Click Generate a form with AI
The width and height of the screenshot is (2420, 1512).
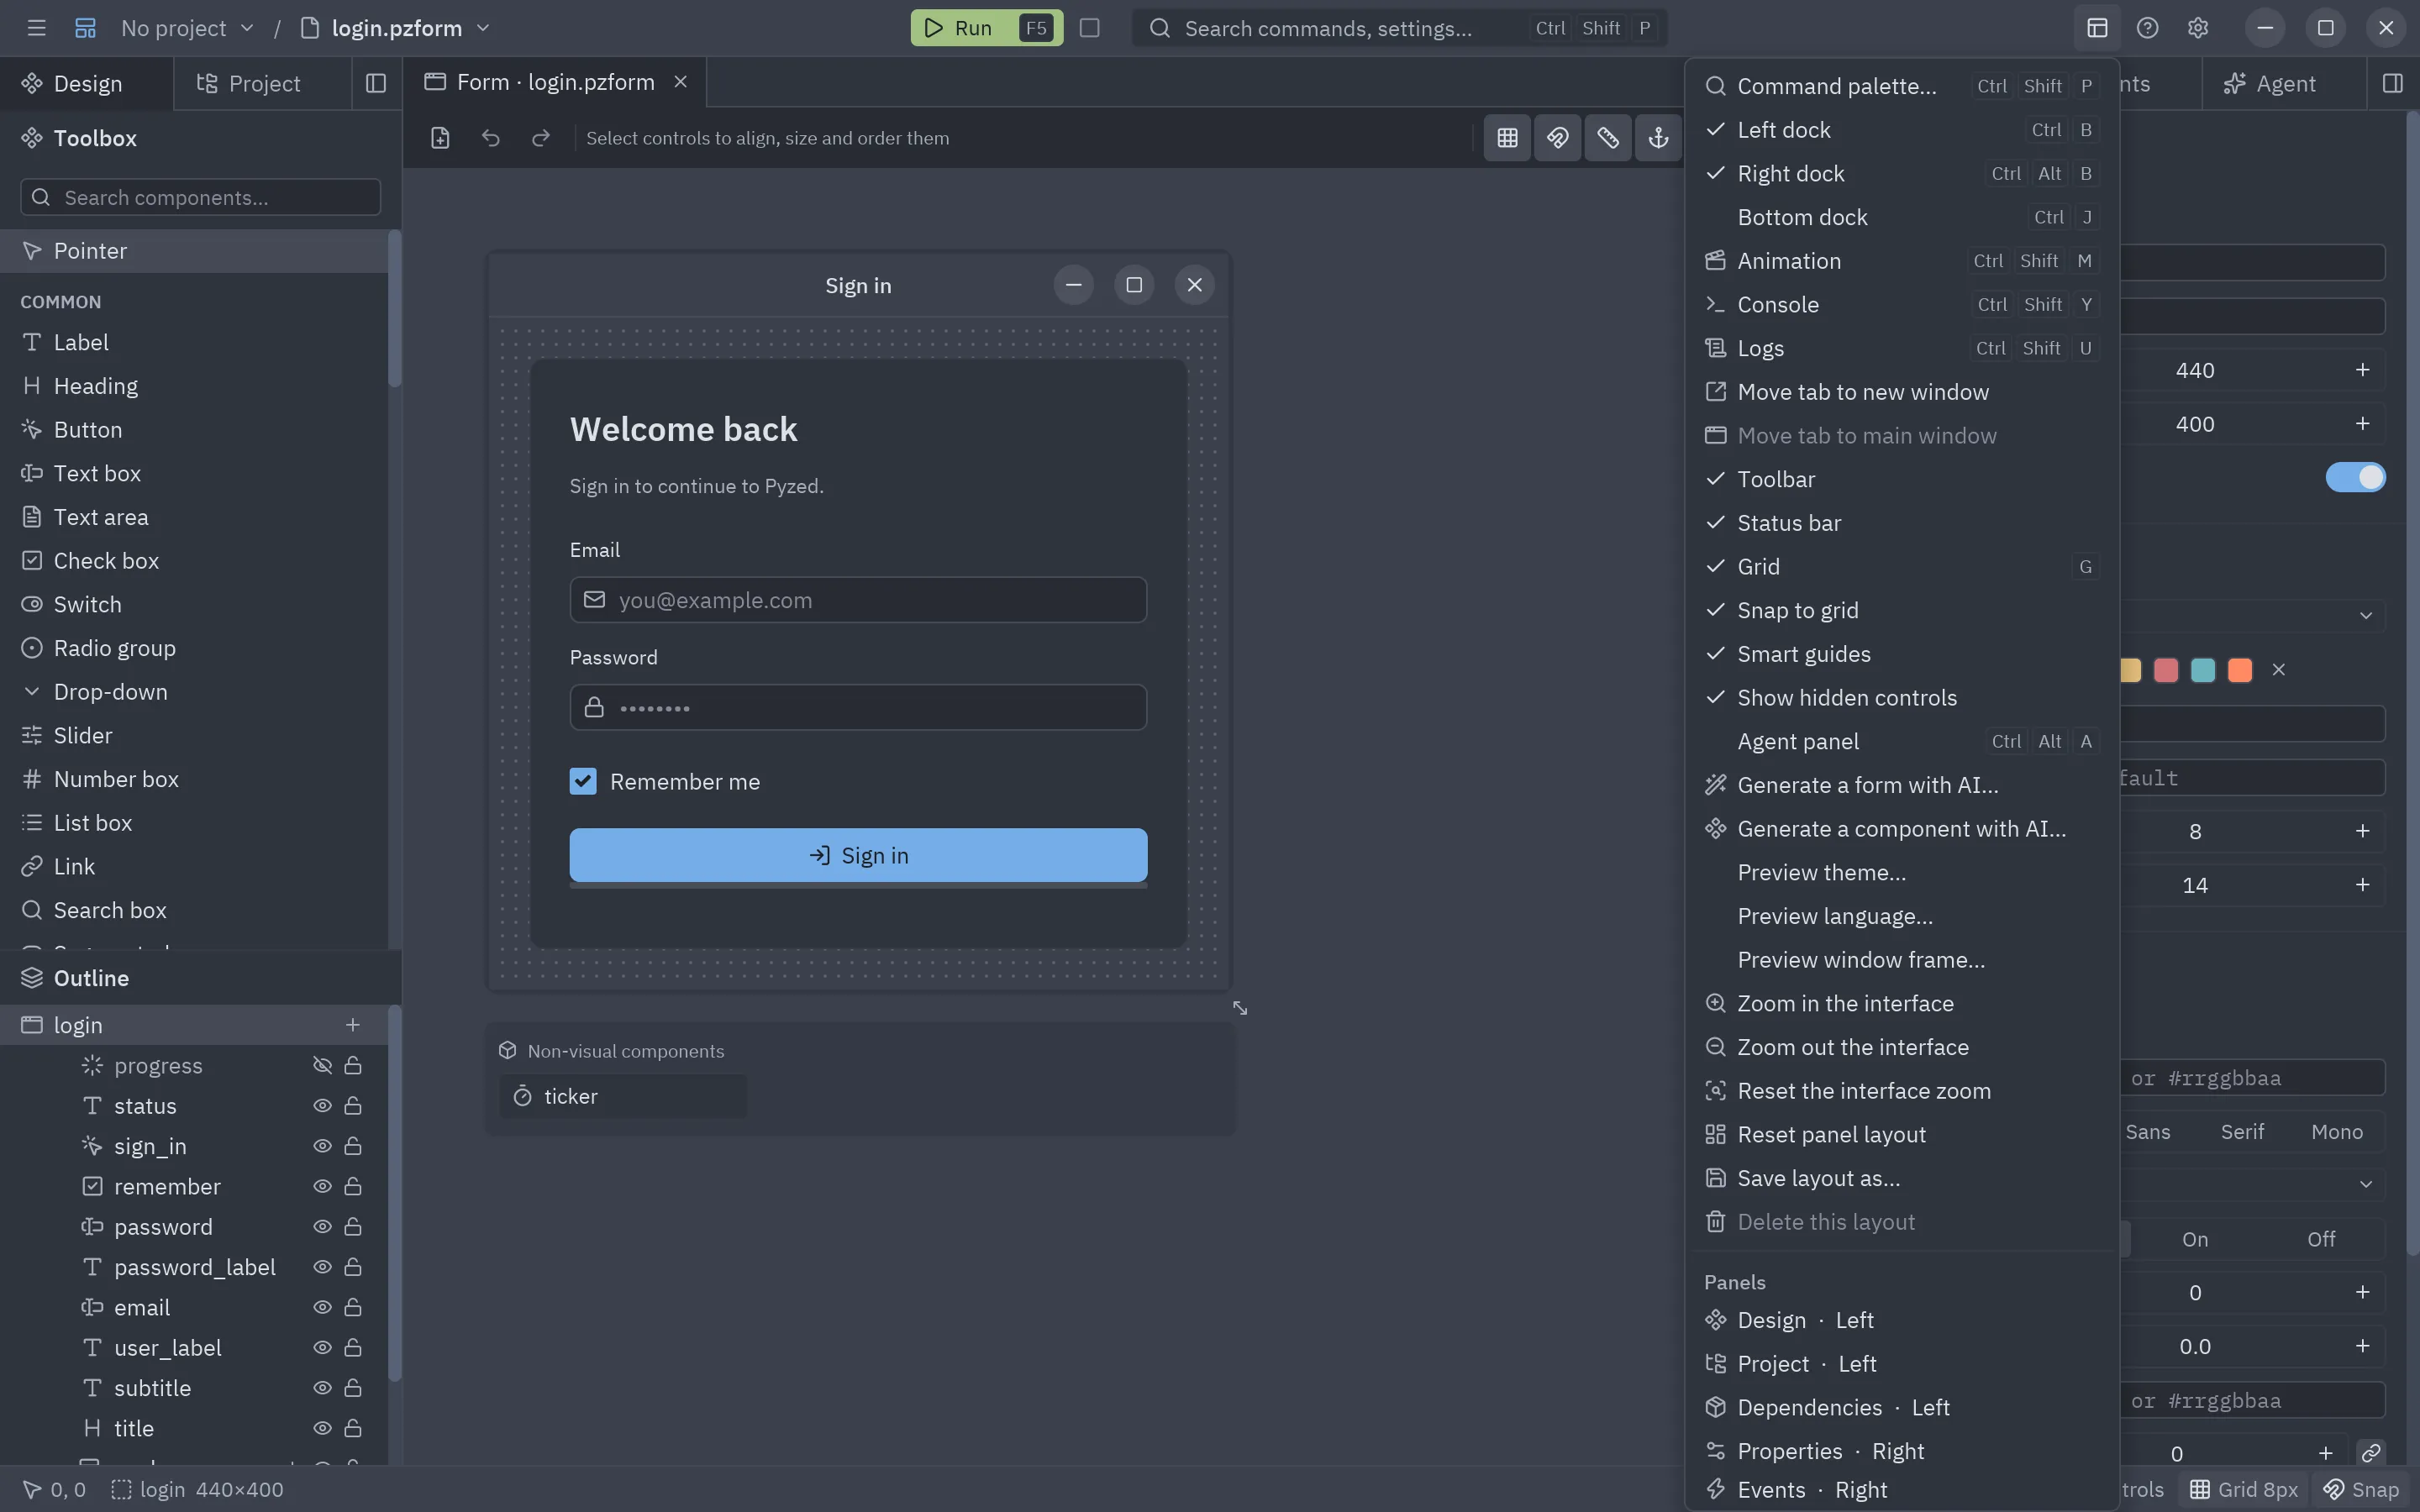point(1902,785)
